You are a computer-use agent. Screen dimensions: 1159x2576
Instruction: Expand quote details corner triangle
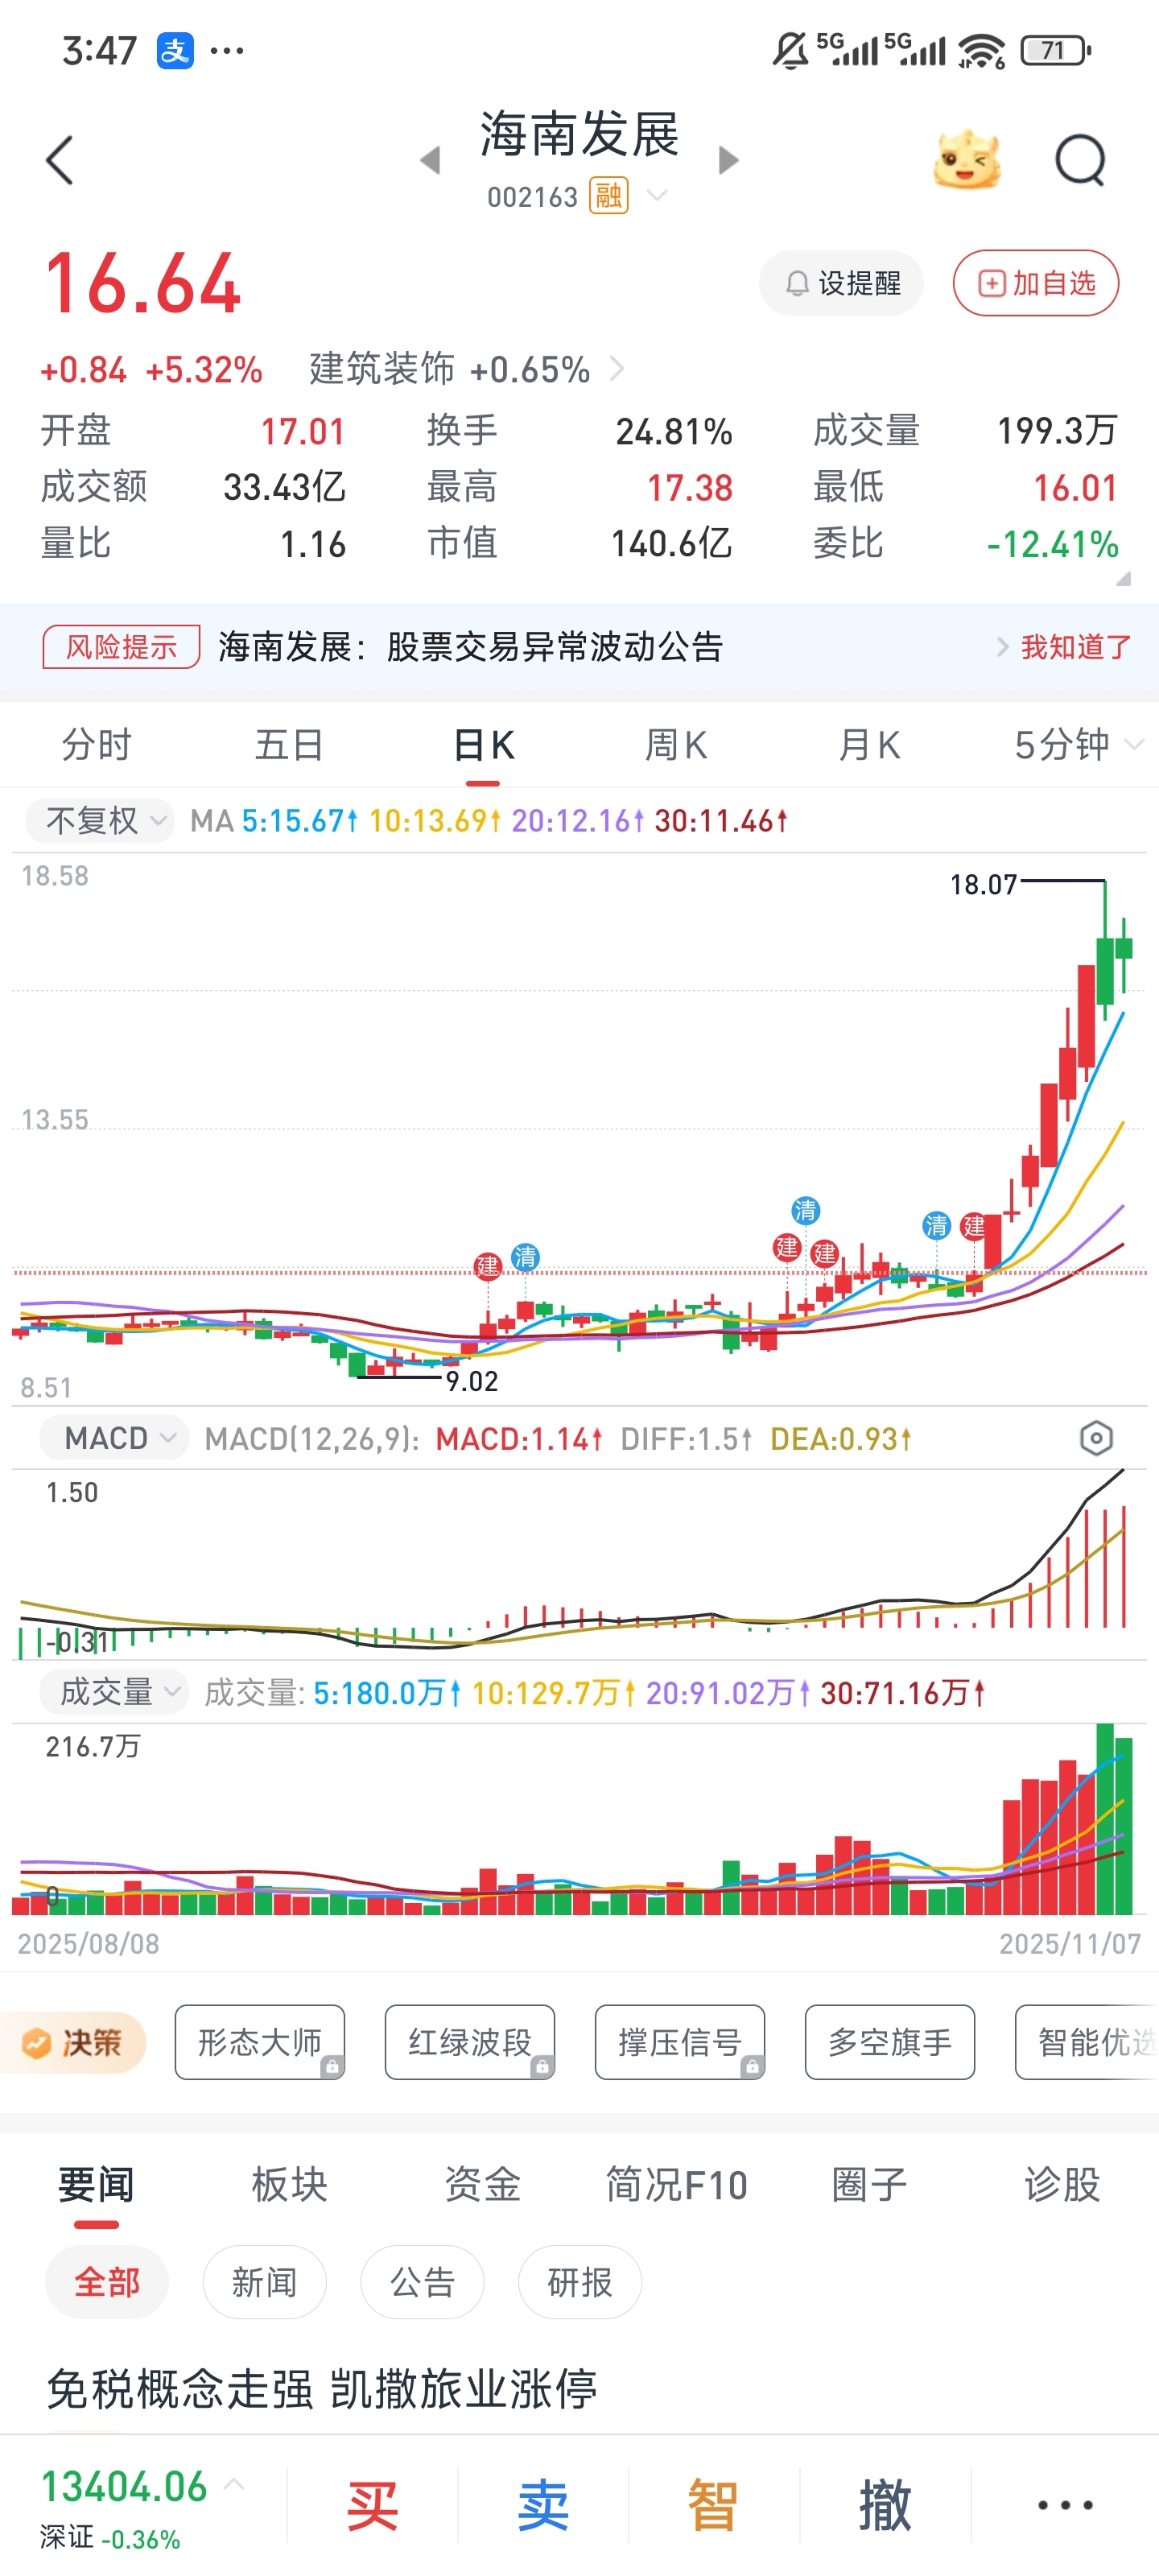[1123, 578]
